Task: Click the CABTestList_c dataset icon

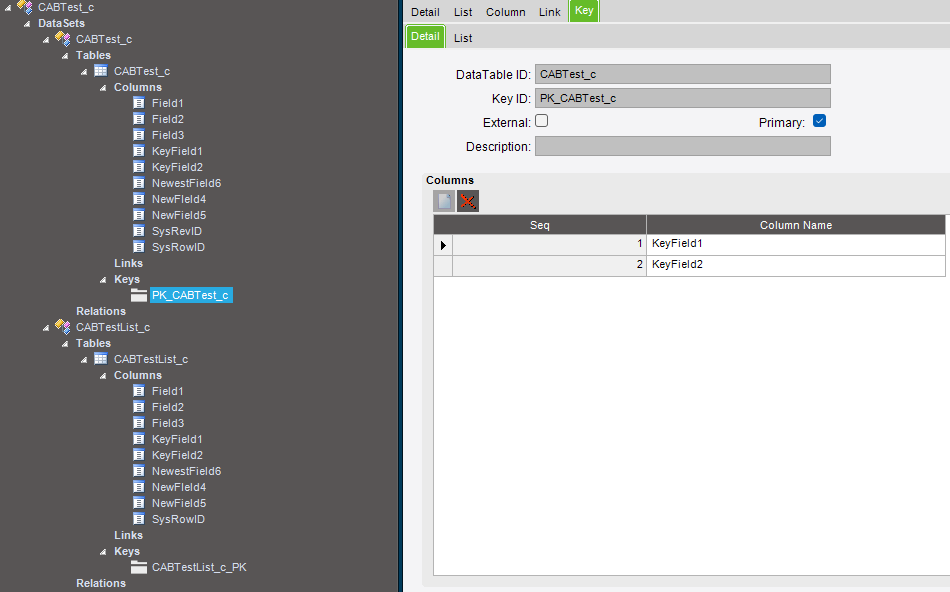Action: coord(62,327)
